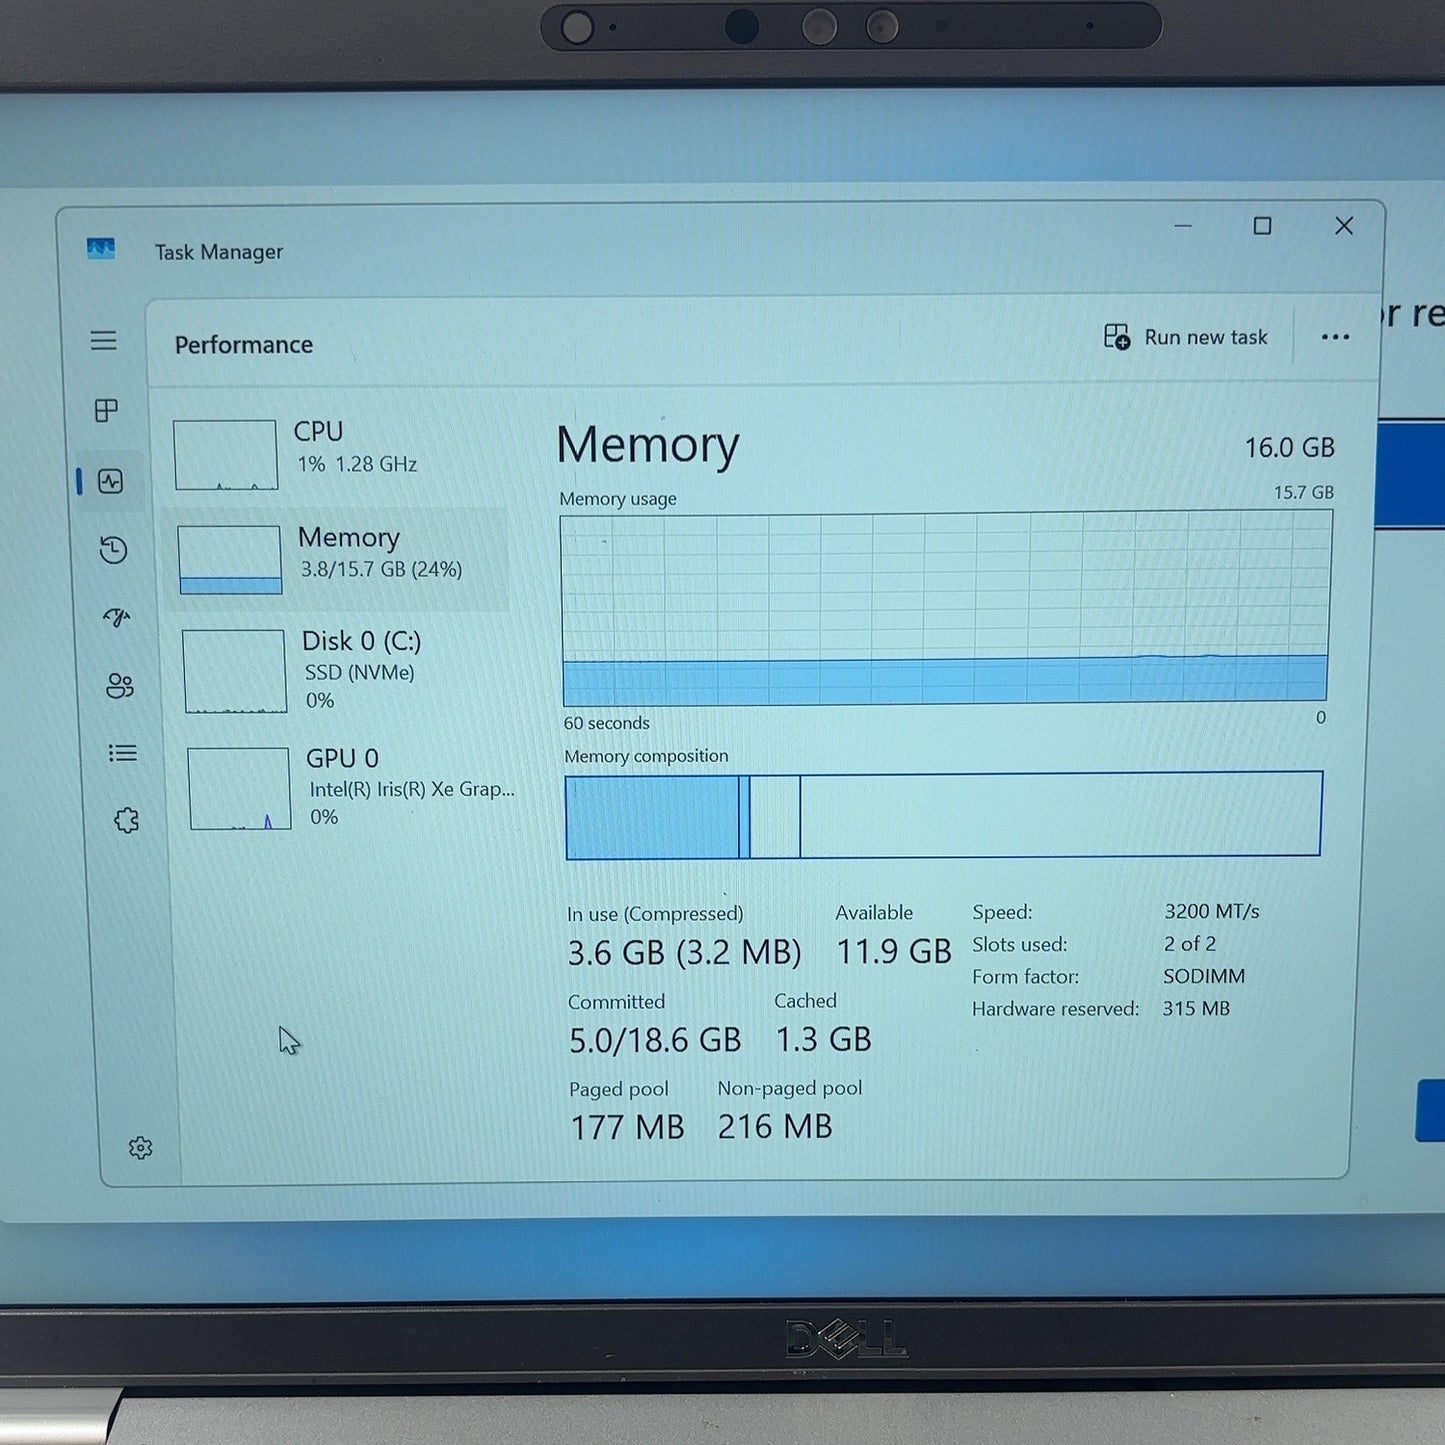
Task: Close the Task Manager window
Action: click(x=1344, y=226)
